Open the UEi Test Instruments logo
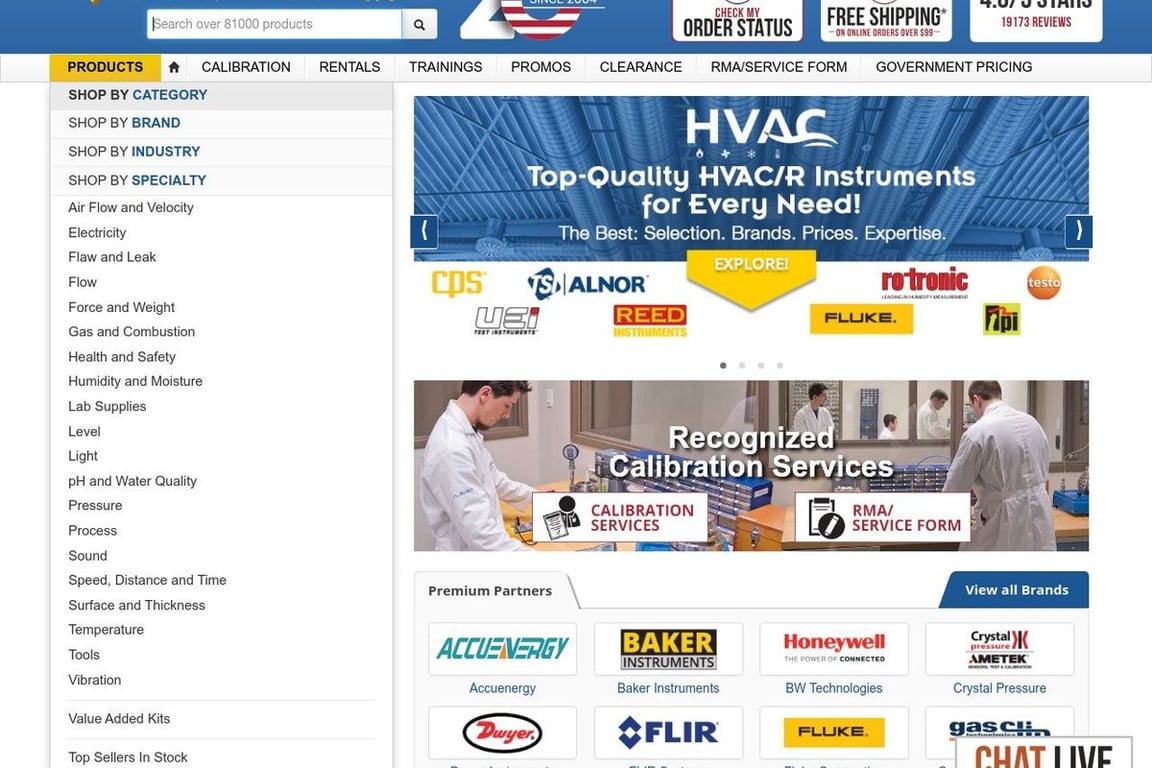The width and height of the screenshot is (1152, 768). coord(507,320)
